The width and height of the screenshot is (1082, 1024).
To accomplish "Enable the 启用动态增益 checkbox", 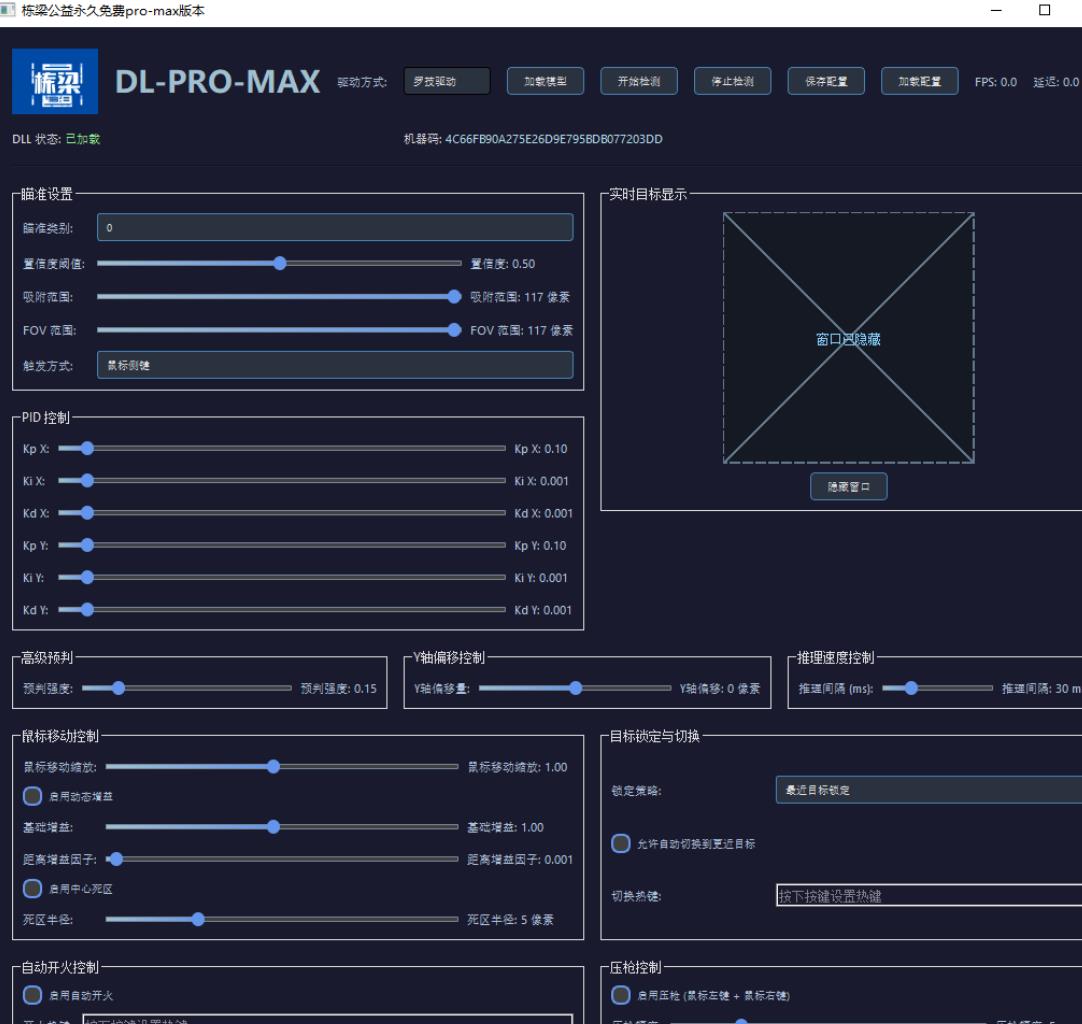I will coord(33,797).
